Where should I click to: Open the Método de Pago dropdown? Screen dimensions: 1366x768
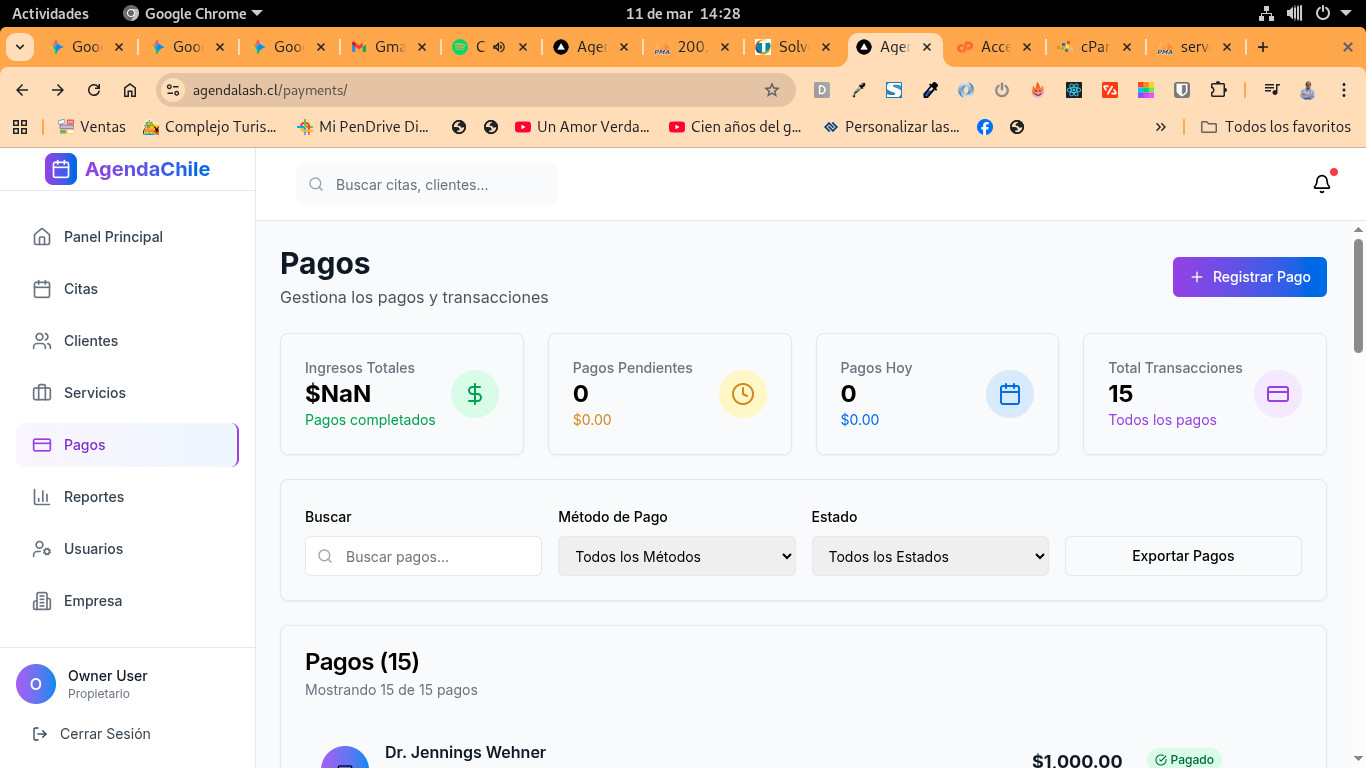[676, 556]
